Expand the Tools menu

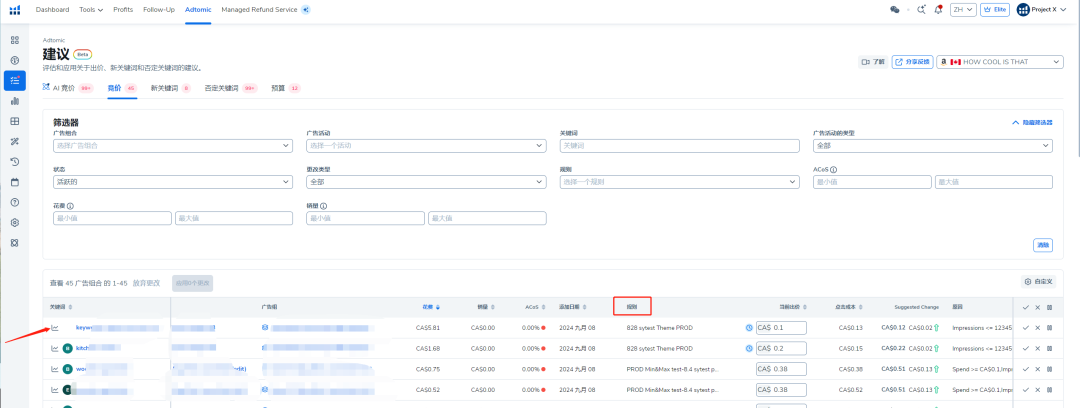(x=91, y=10)
